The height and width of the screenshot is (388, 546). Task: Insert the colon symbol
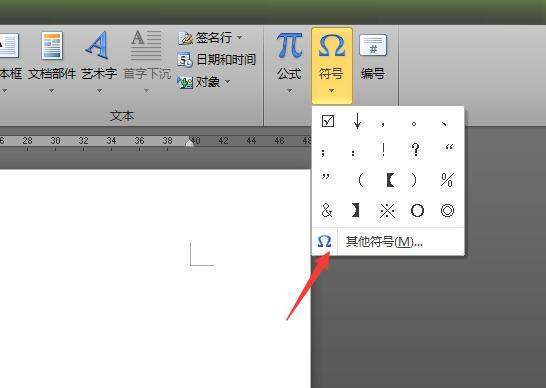pos(353,152)
